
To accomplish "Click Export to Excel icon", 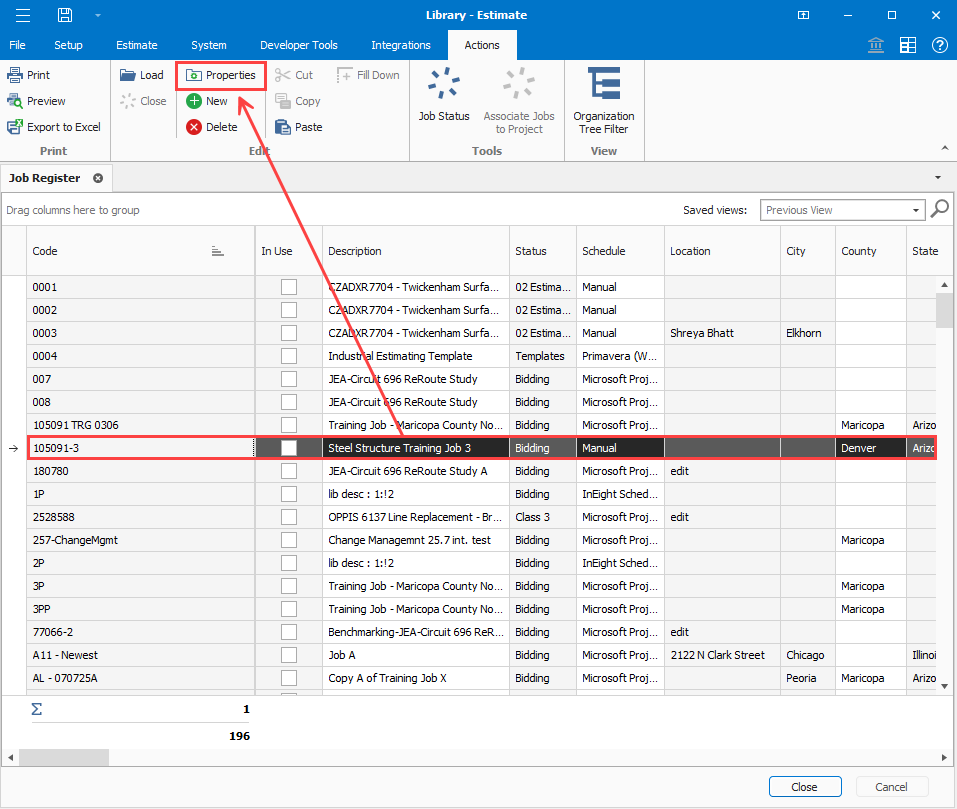I will [55, 127].
